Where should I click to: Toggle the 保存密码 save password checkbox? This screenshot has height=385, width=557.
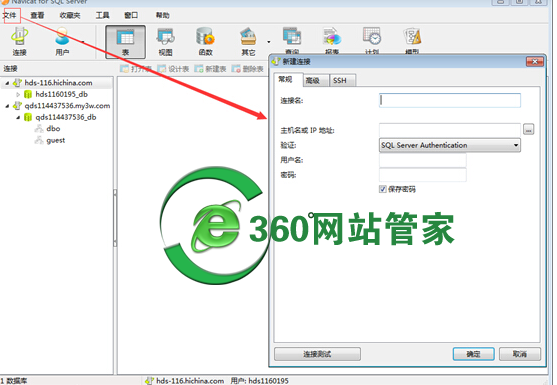[383, 189]
